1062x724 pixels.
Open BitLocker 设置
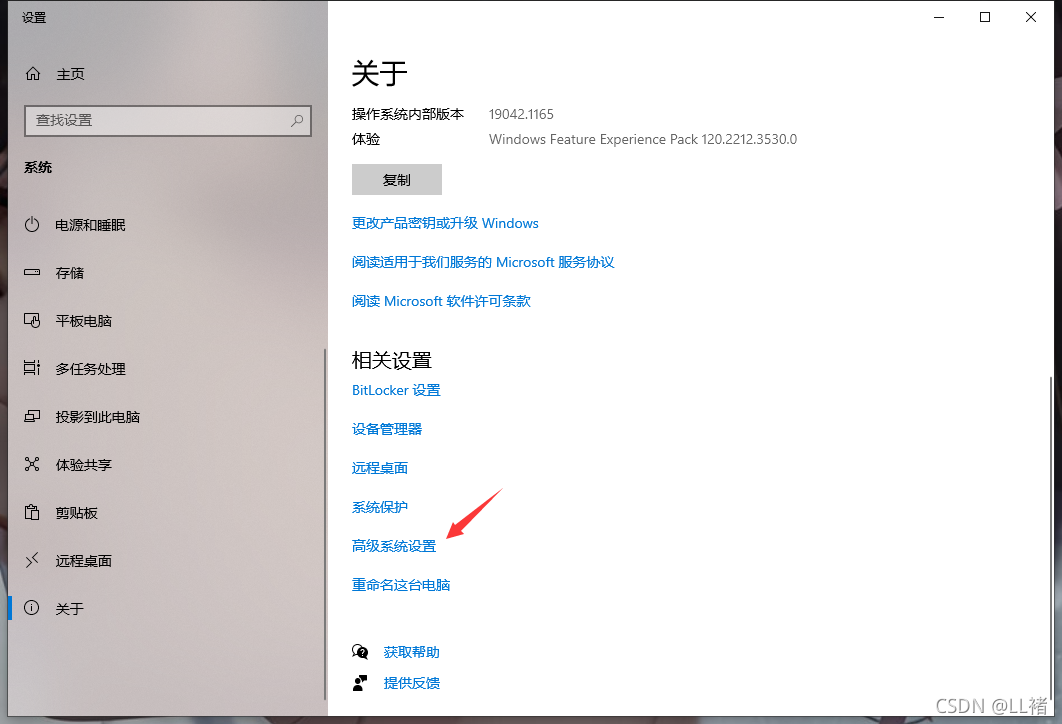tap(395, 389)
